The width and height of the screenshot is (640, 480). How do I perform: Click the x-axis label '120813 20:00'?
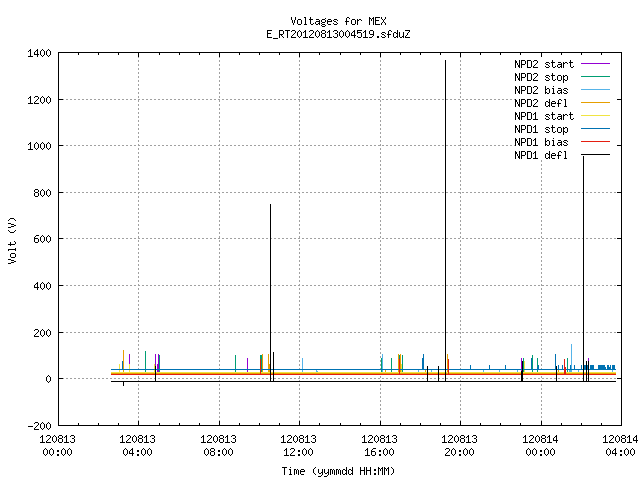(459, 446)
